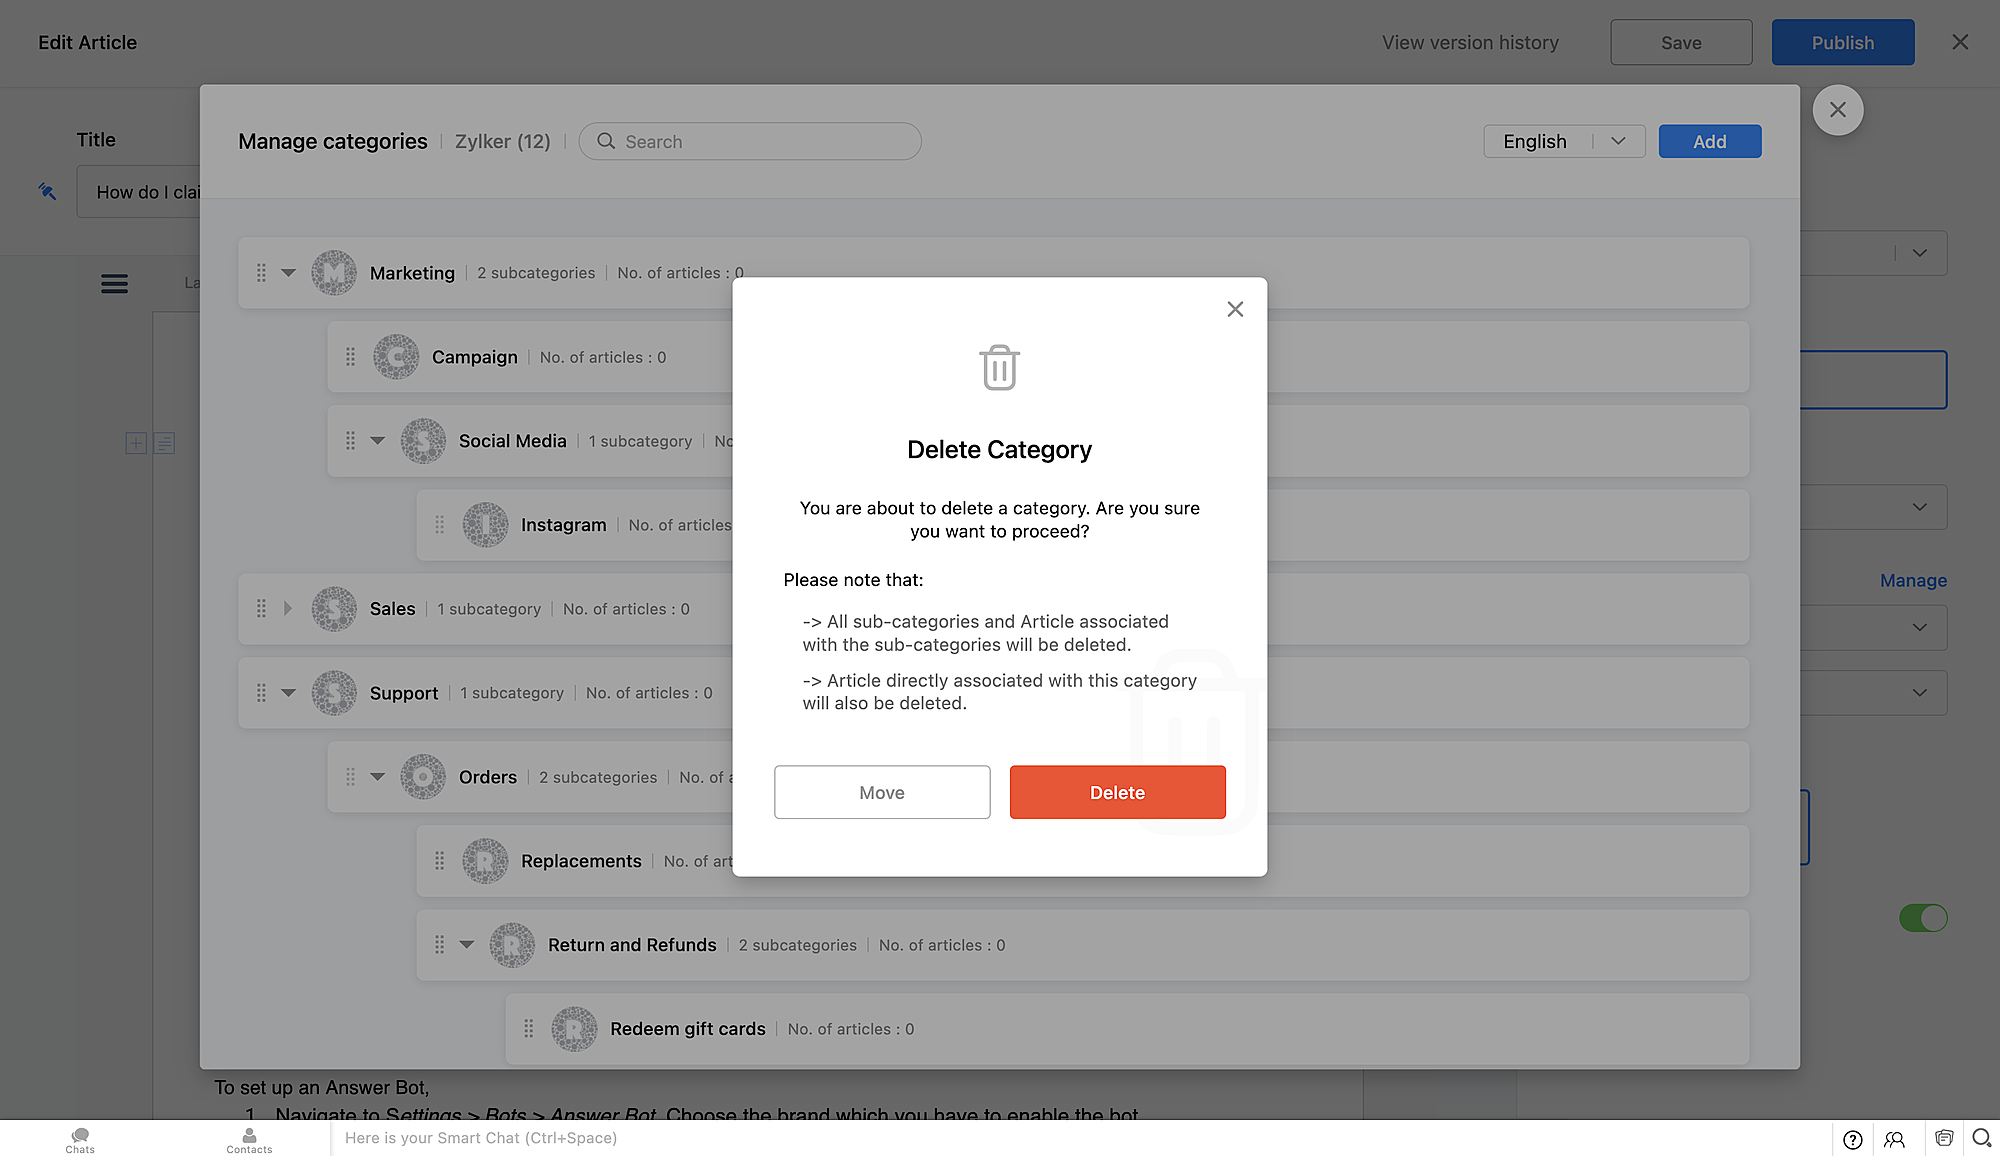Click View version history

[x=1469, y=43]
